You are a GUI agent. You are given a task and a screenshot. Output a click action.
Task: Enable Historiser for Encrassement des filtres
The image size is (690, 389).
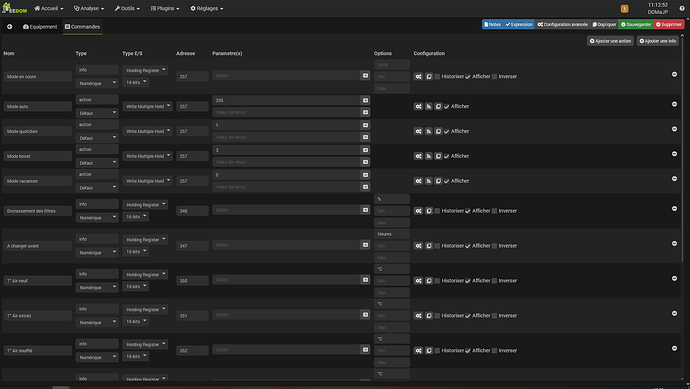pyautogui.click(x=437, y=211)
